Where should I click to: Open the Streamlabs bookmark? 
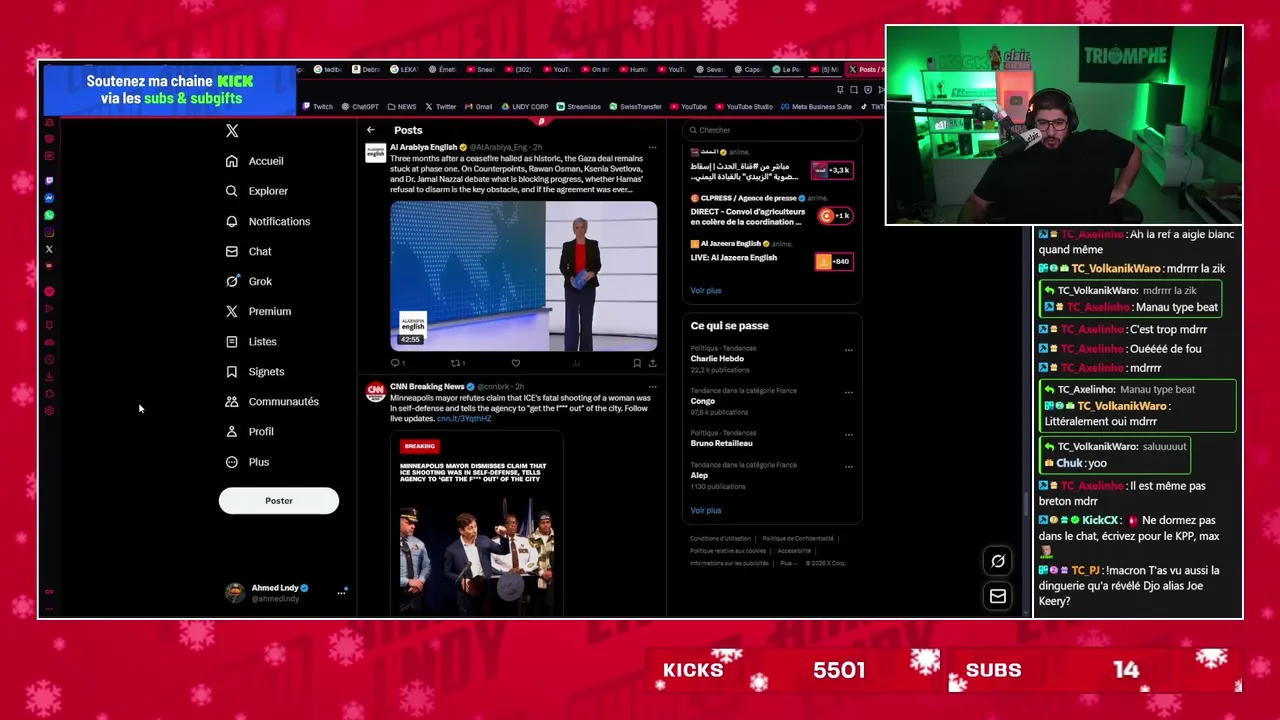(x=578, y=107)
